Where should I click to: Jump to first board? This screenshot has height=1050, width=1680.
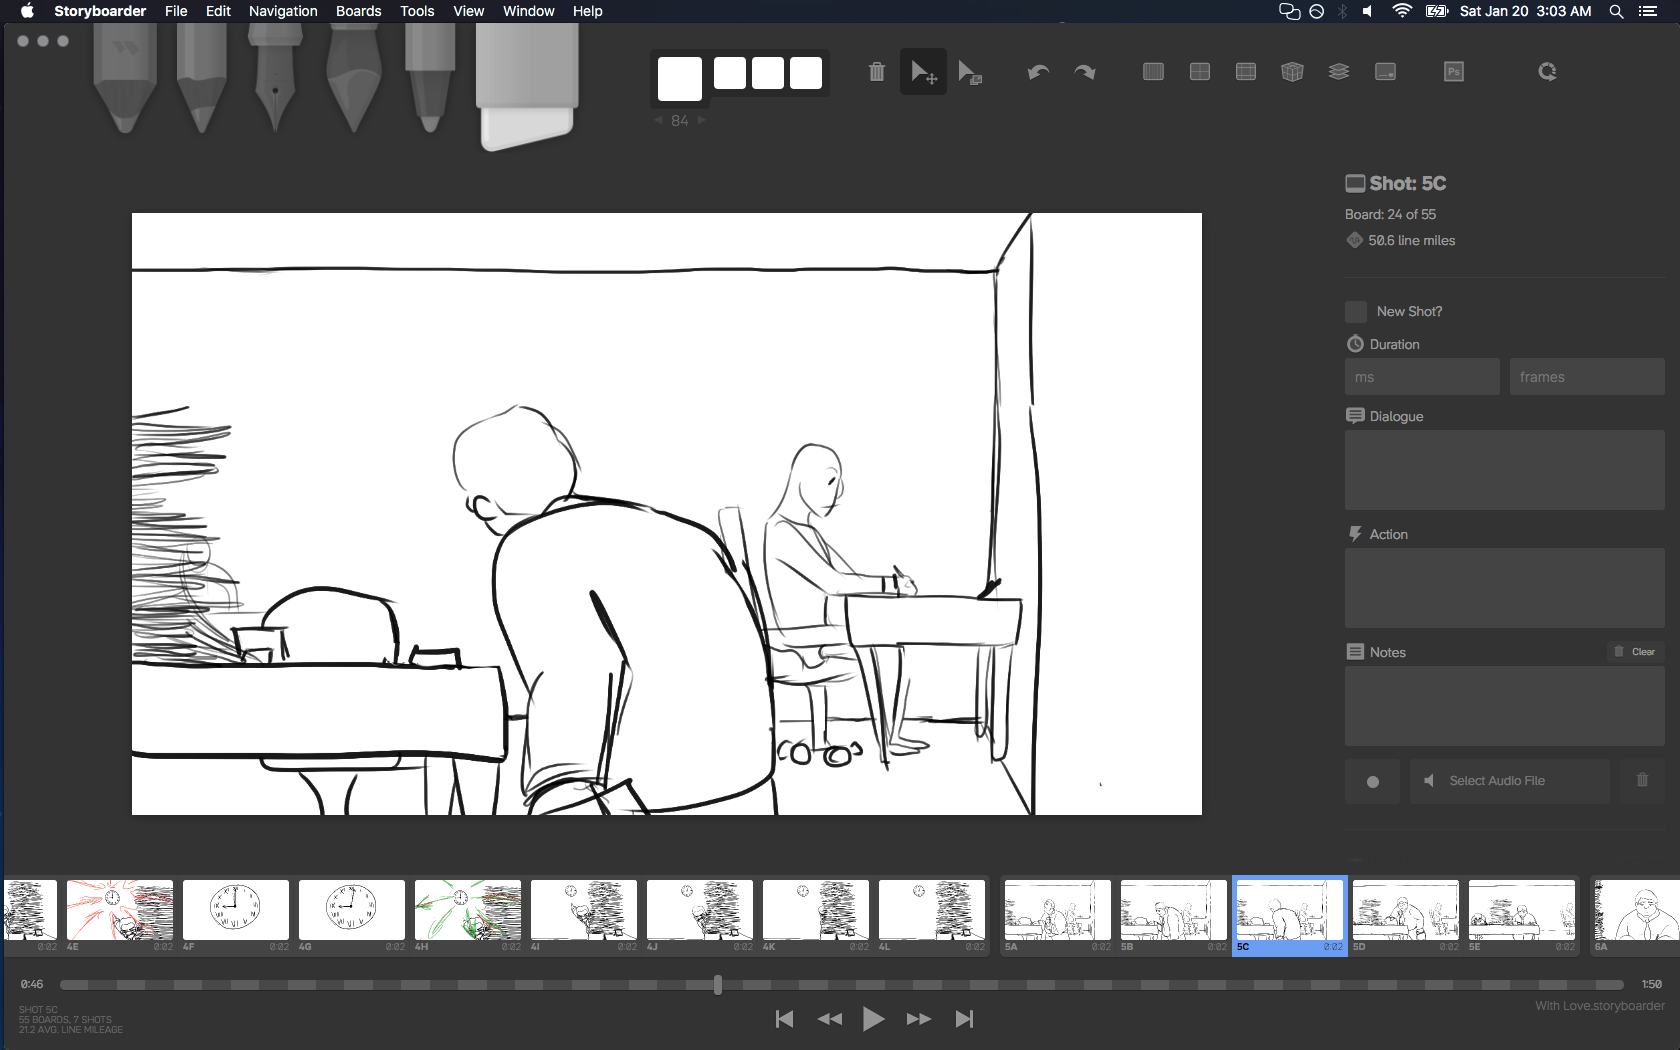pyautogui.click(x=784, y=1019)
